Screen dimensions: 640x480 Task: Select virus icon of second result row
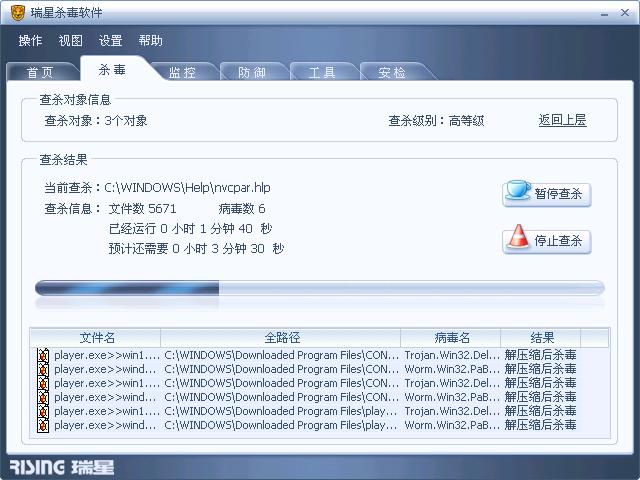click(x=43, y=369)
